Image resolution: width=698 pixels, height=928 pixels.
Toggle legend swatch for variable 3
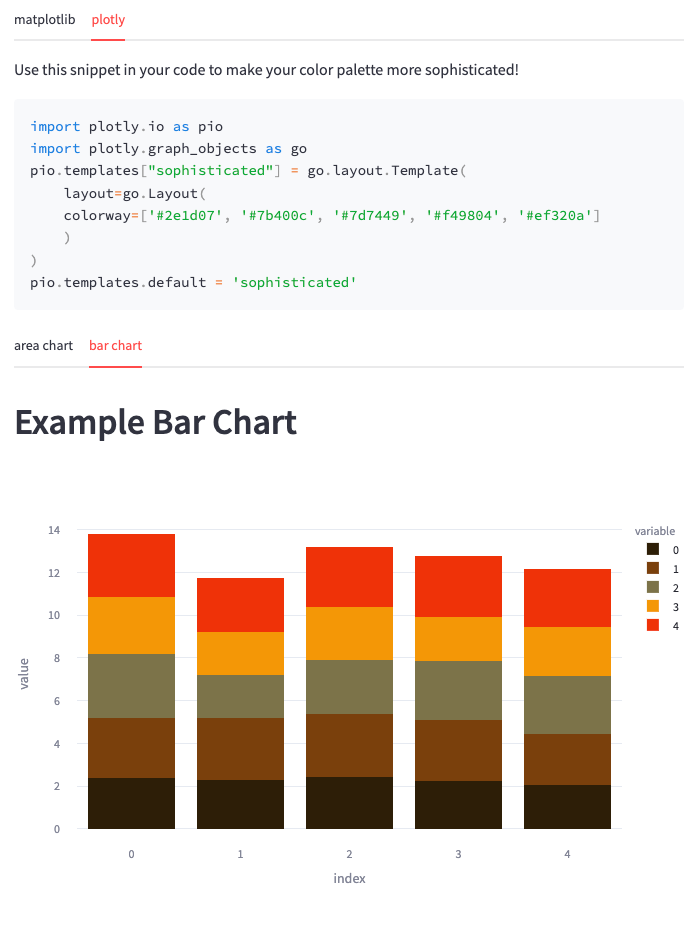pos(653,606)
